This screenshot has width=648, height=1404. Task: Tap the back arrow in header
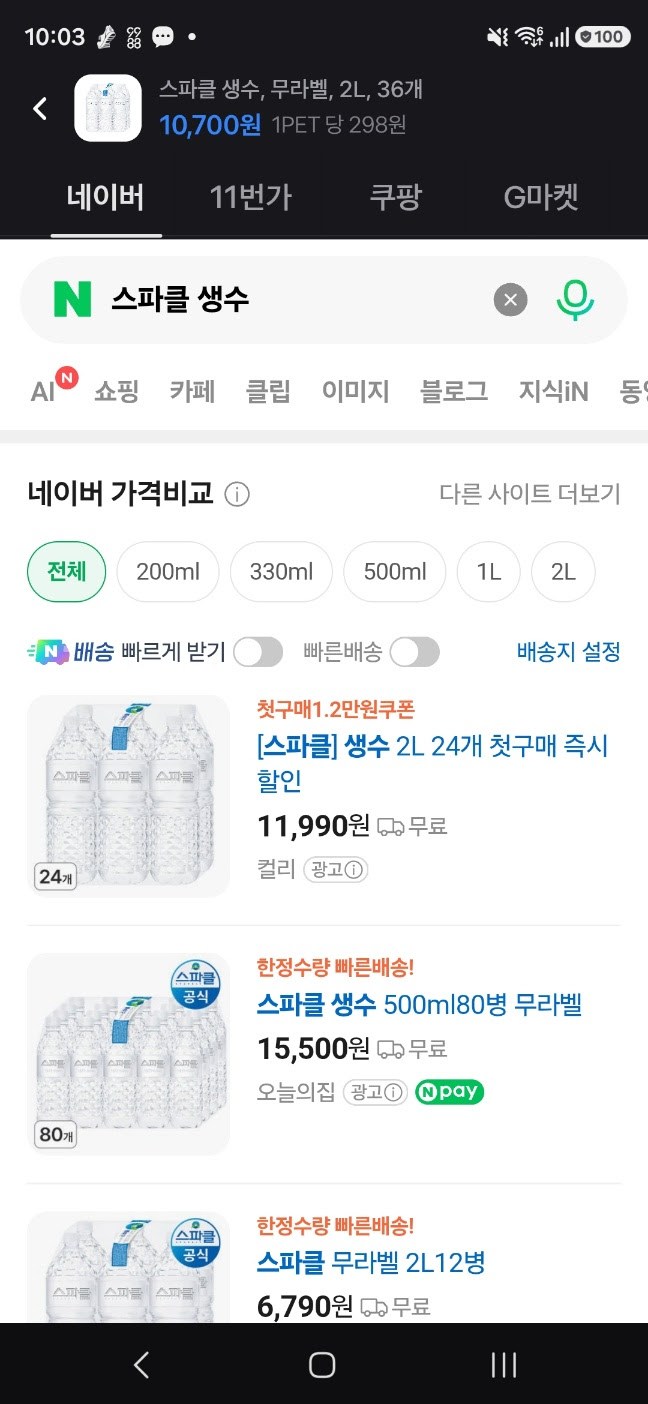click(x=40, y=108)
